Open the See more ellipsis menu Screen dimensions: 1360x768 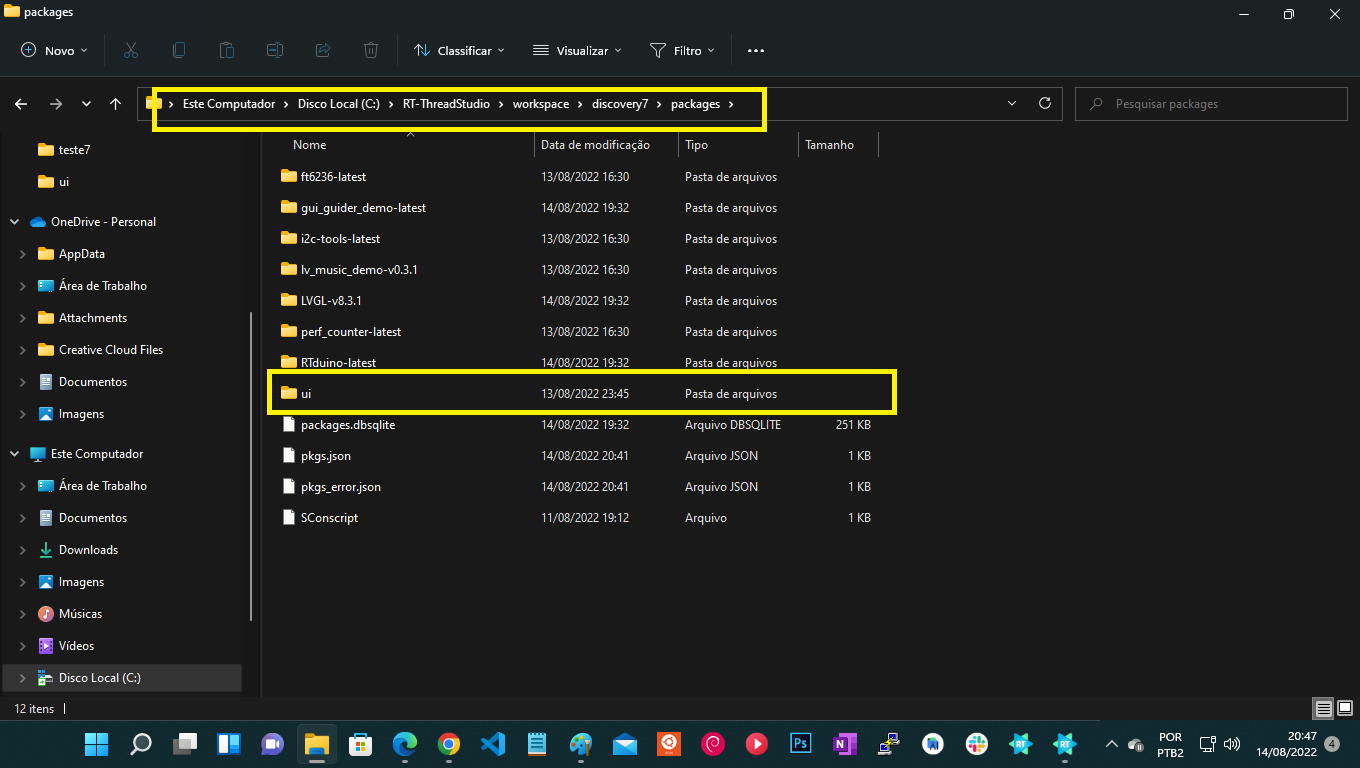755,50
